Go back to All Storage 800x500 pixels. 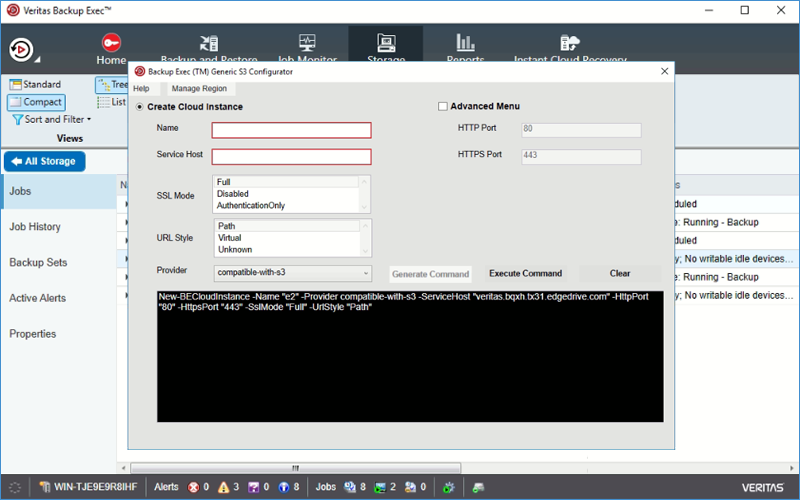pyautogui.click(x=45, y=161)
